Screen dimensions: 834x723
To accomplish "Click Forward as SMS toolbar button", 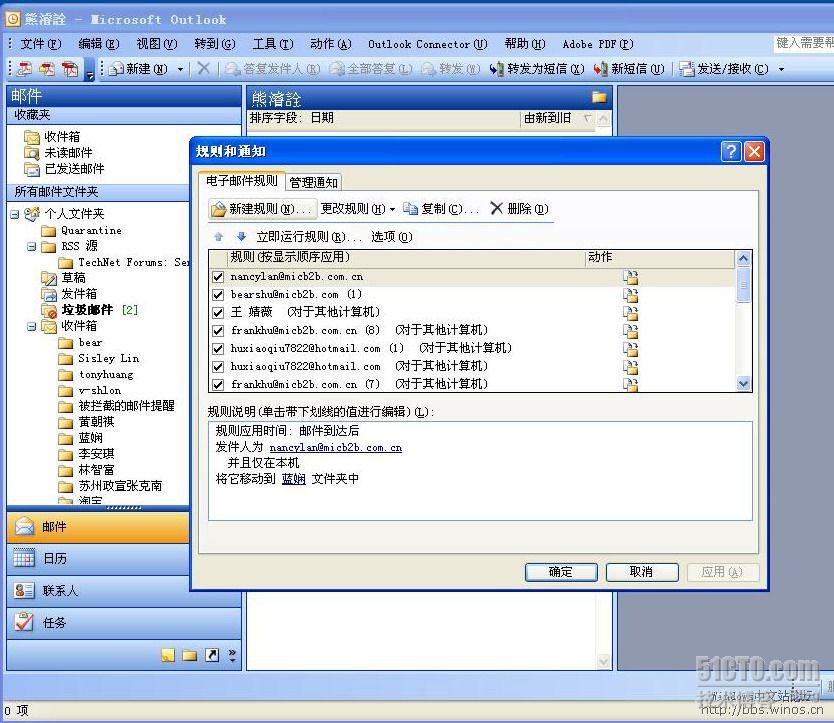I will 537,69.
